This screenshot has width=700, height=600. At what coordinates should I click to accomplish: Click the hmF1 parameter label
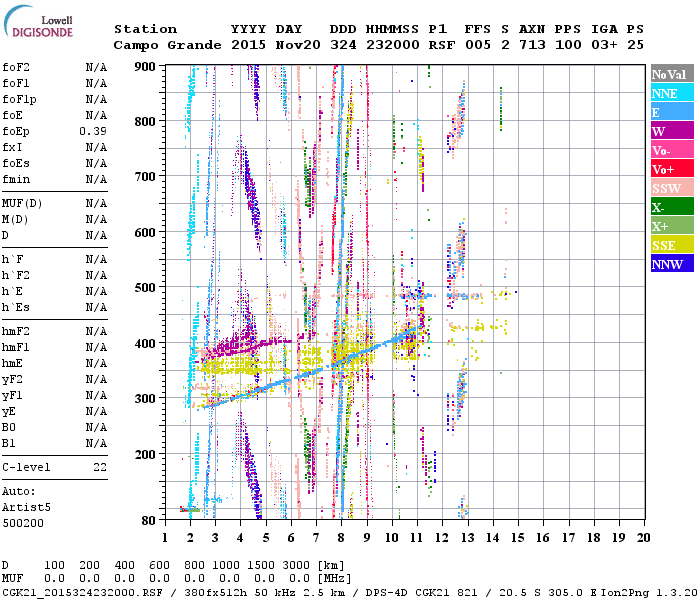point(16,347)
